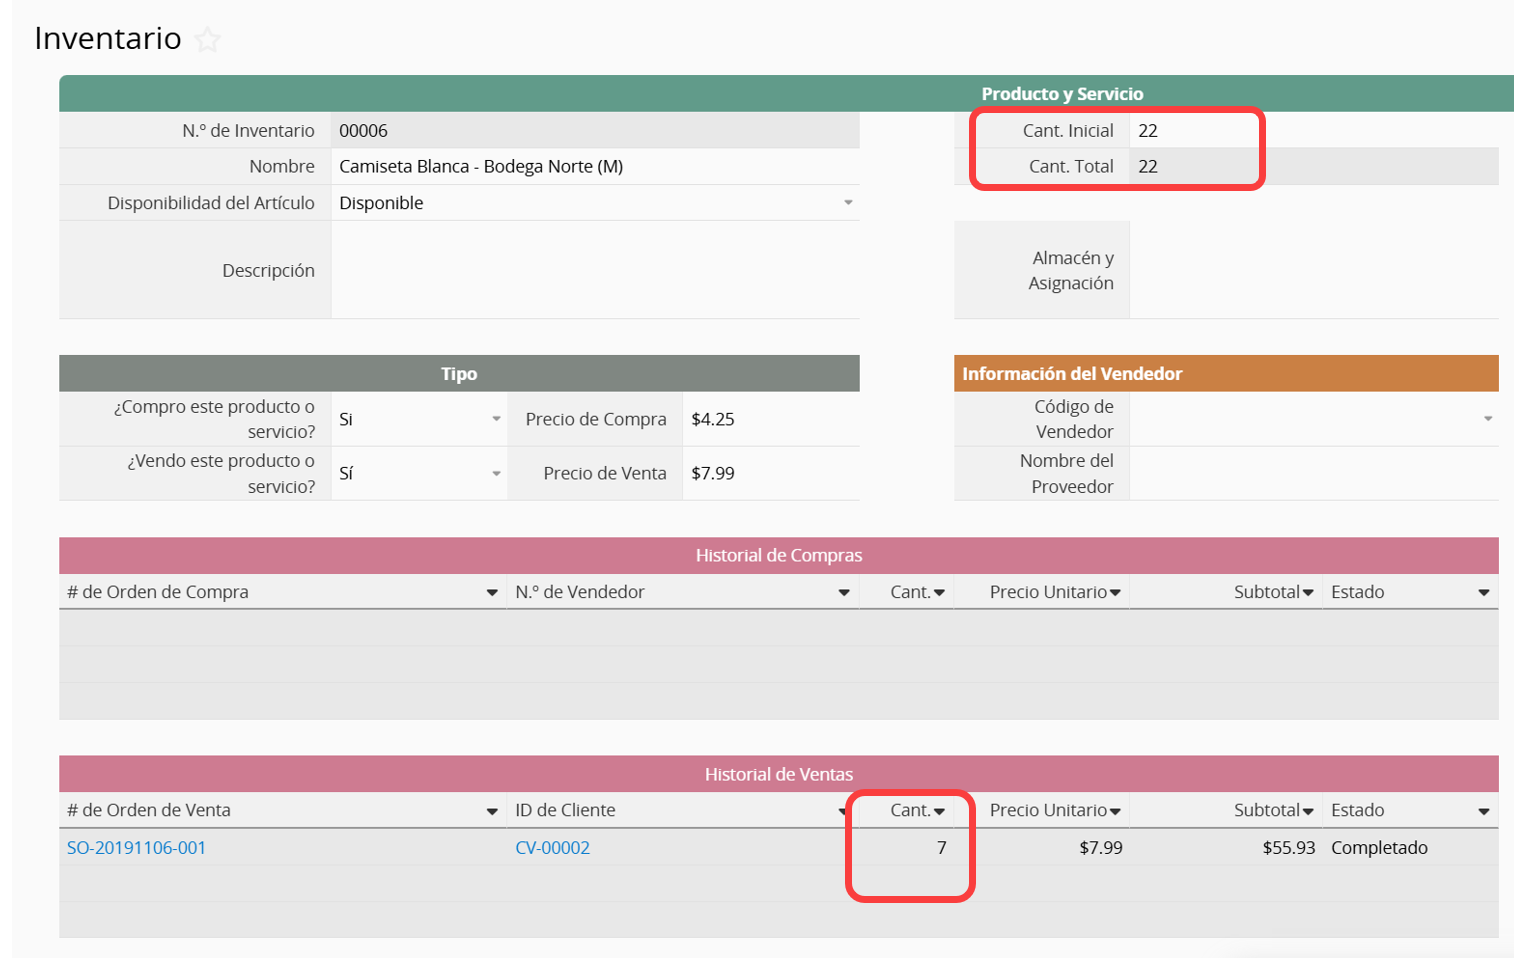Open Estado filter arrow in Historial de Ventas
Viewport: 1514px width, 958px height.
tap(1484, 811)
